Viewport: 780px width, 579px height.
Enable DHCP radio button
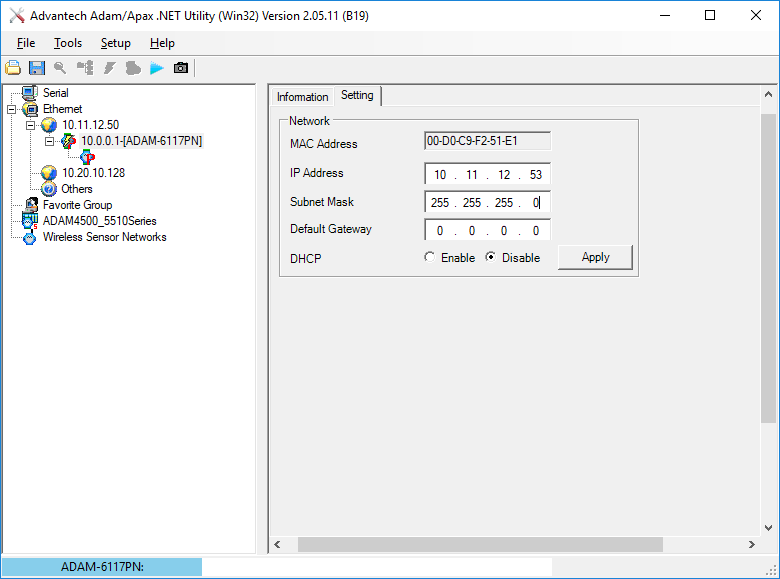tap(429, 257)
